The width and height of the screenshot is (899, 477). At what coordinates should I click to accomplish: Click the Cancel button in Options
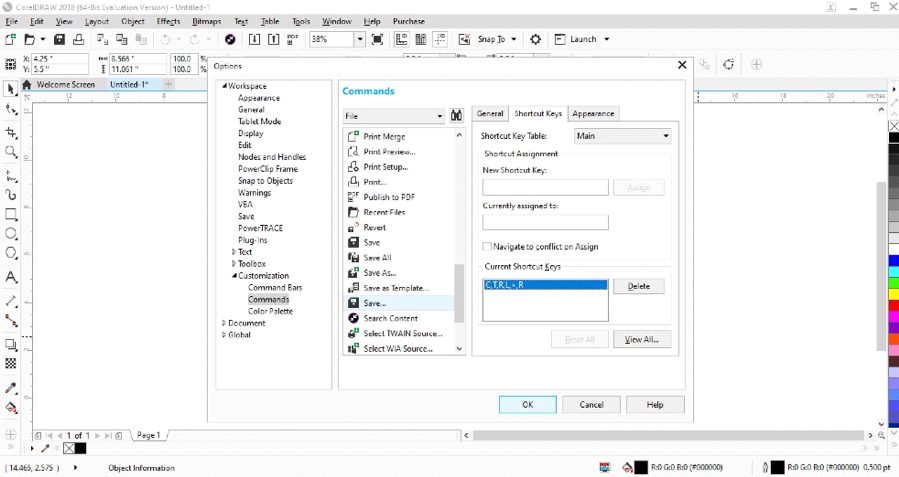tap(591, 405)
